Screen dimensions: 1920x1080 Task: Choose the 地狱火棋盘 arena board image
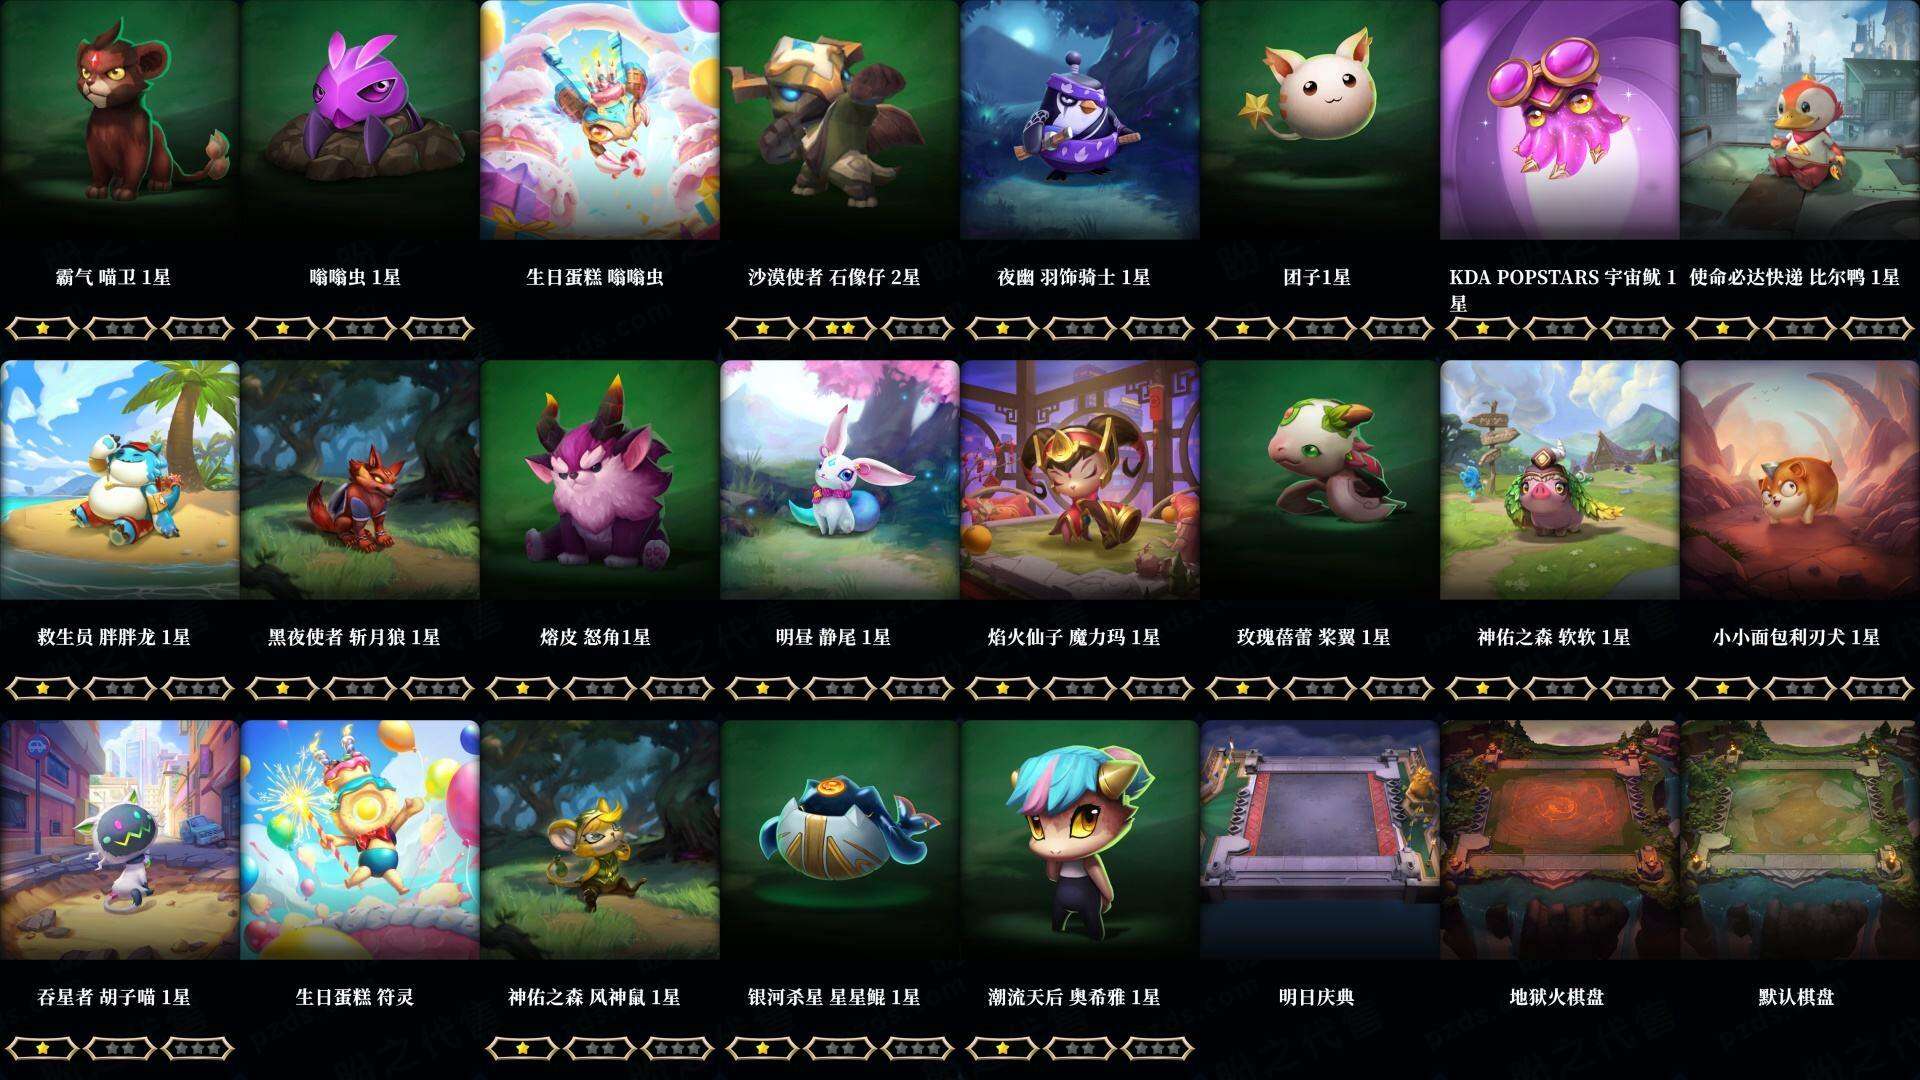(1560, 840)
